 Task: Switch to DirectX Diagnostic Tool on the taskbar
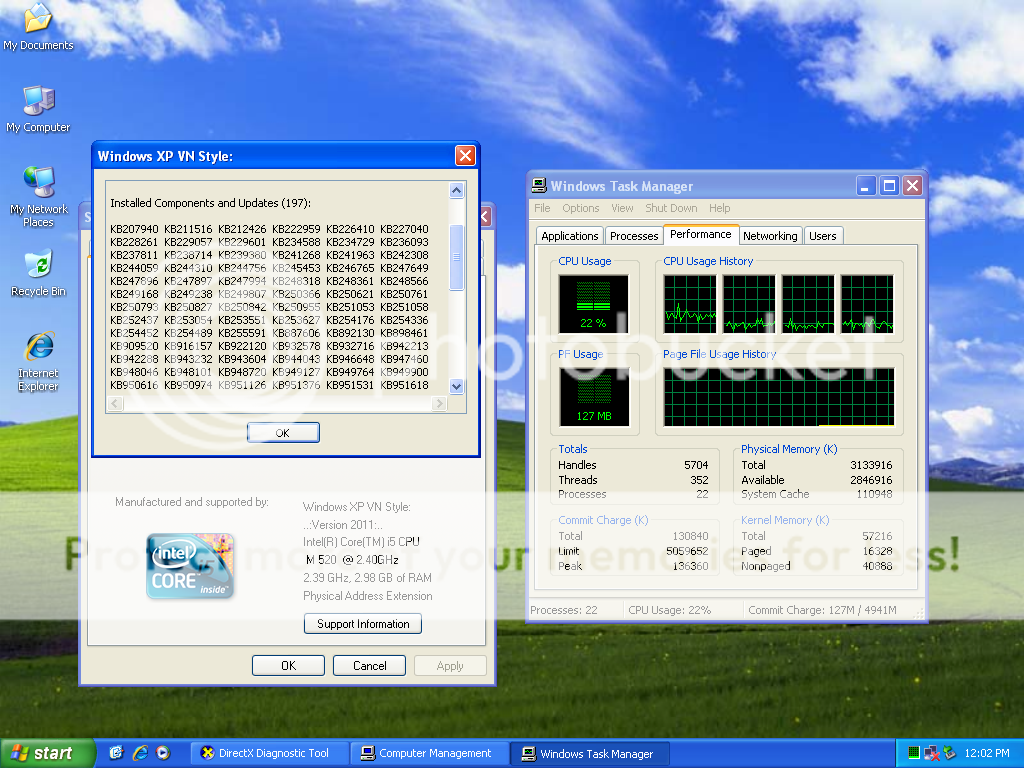tap(270, 753)
